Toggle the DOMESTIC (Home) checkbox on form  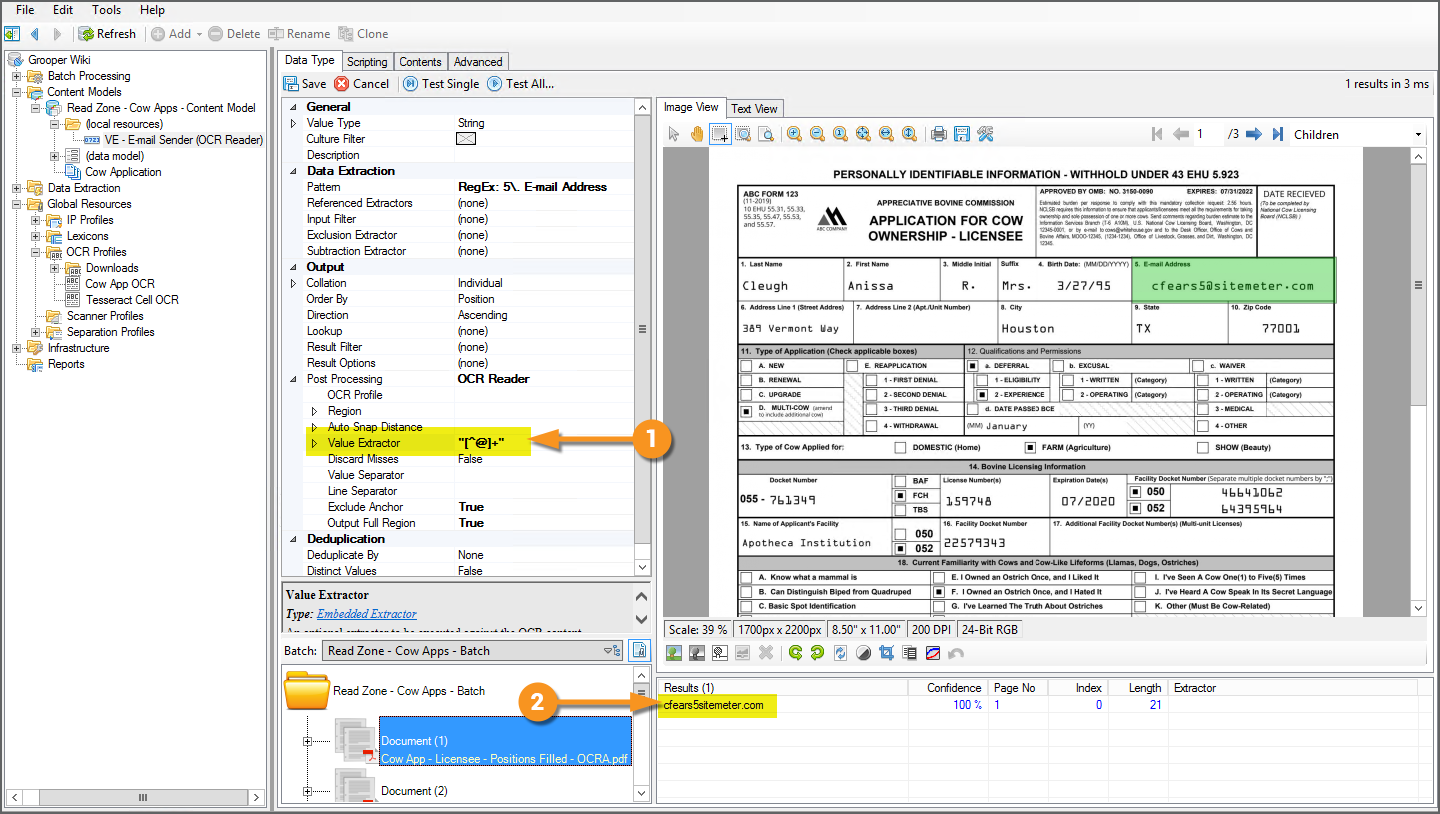click(x=901, y=447)
